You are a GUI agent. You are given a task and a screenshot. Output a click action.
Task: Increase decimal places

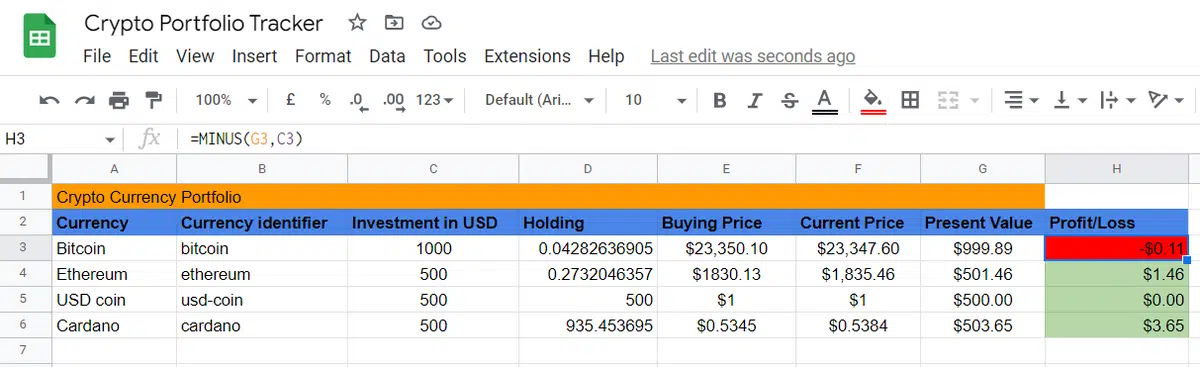coord(393,100)
